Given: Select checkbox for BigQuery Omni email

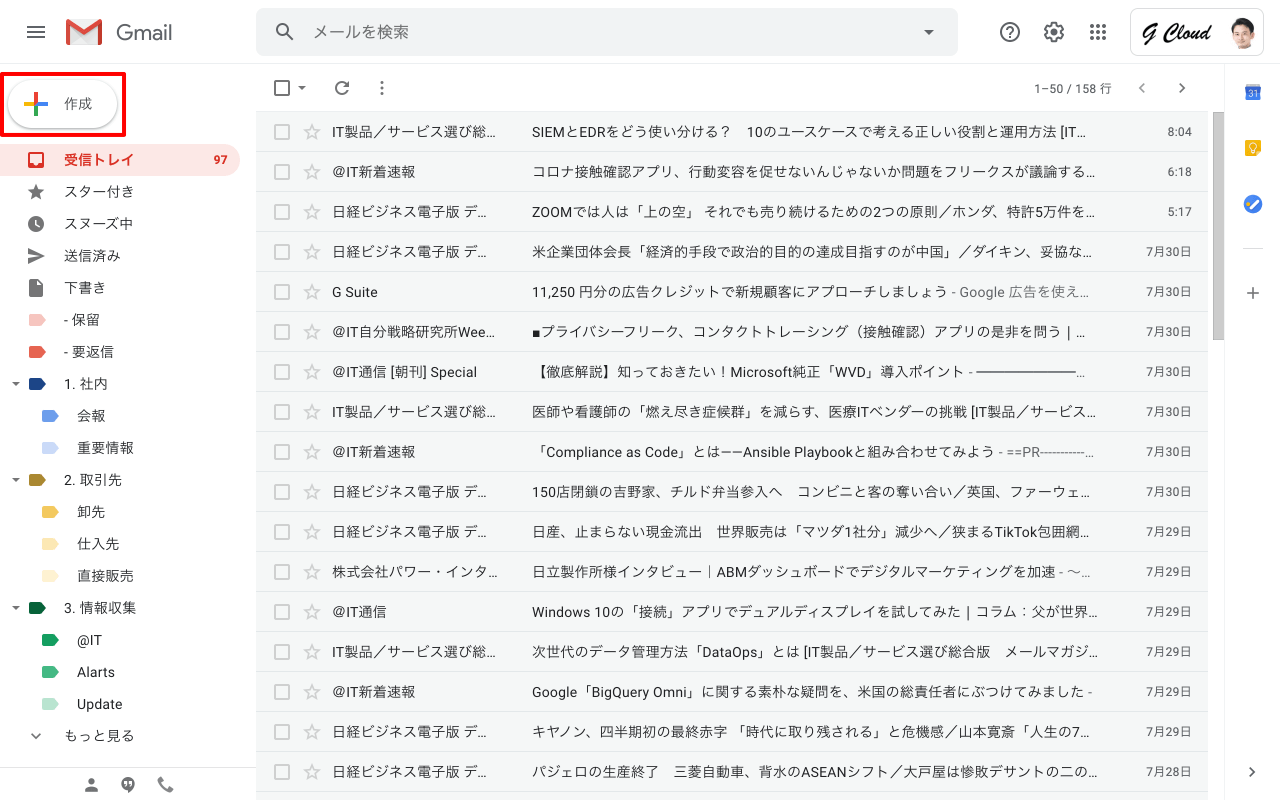Looking at the screenshot, I should pyautogui.click(x=282, y=692).
